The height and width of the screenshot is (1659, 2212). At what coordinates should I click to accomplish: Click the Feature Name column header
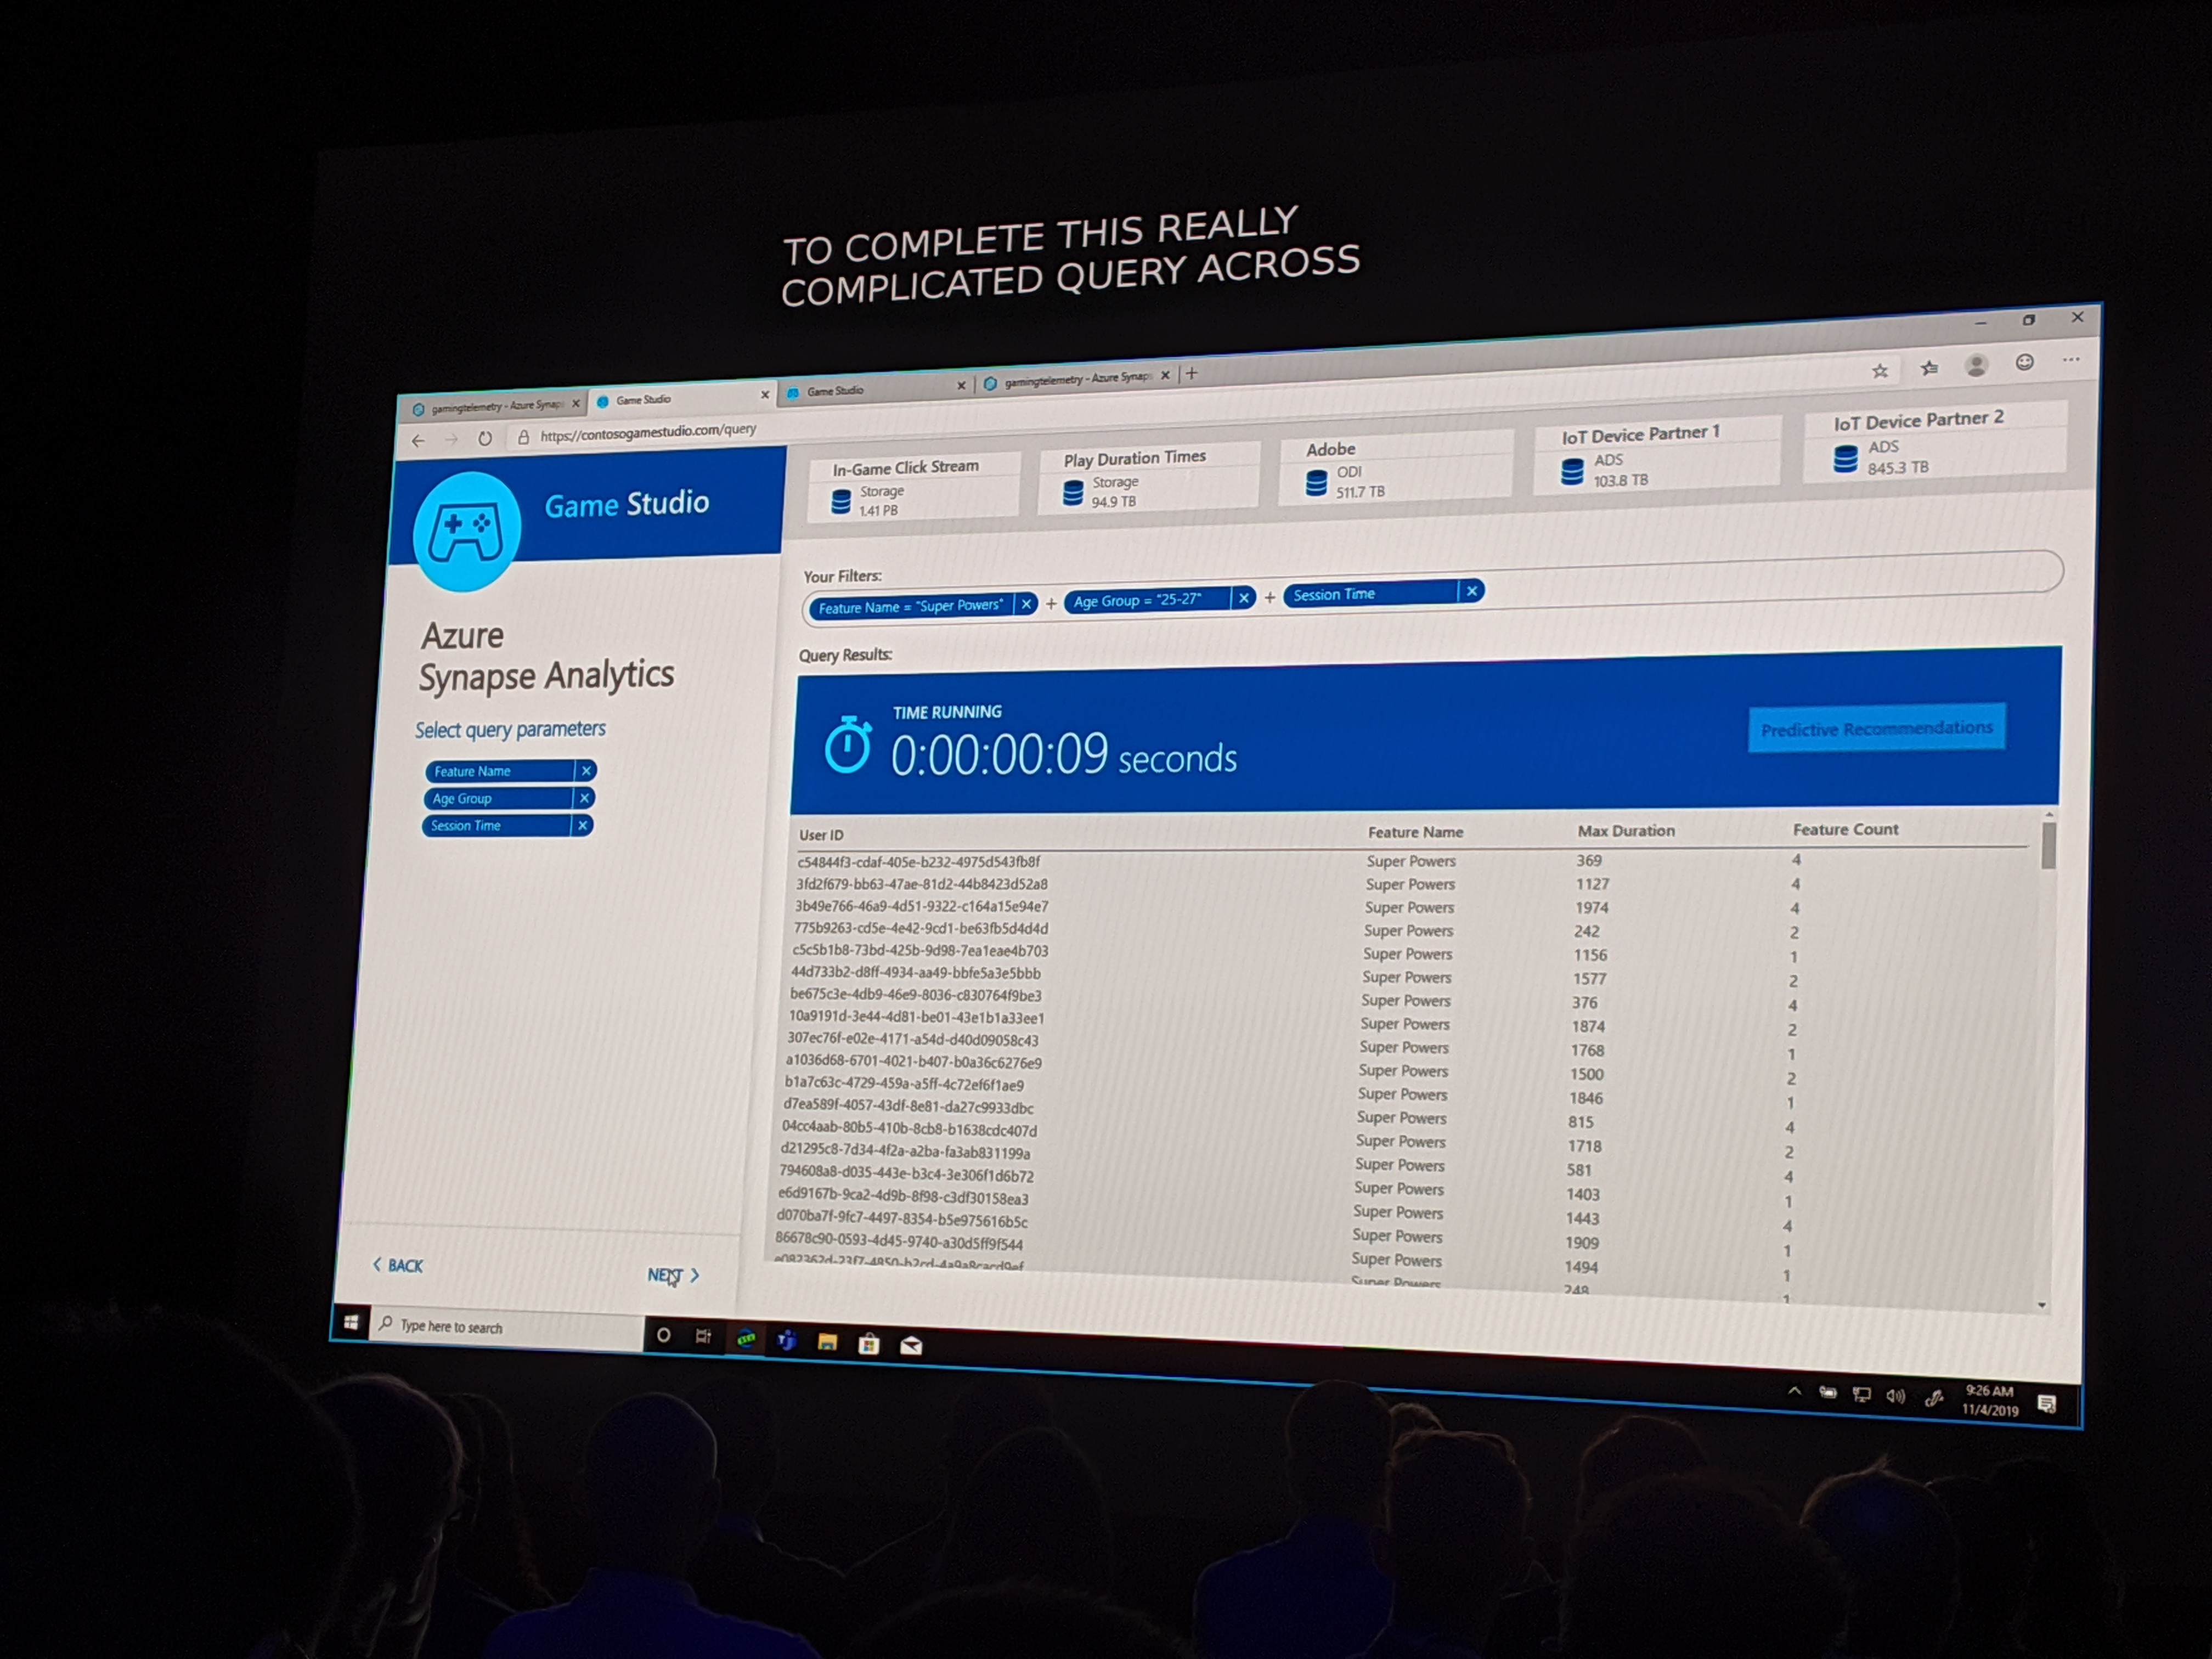coord(1415,832)
